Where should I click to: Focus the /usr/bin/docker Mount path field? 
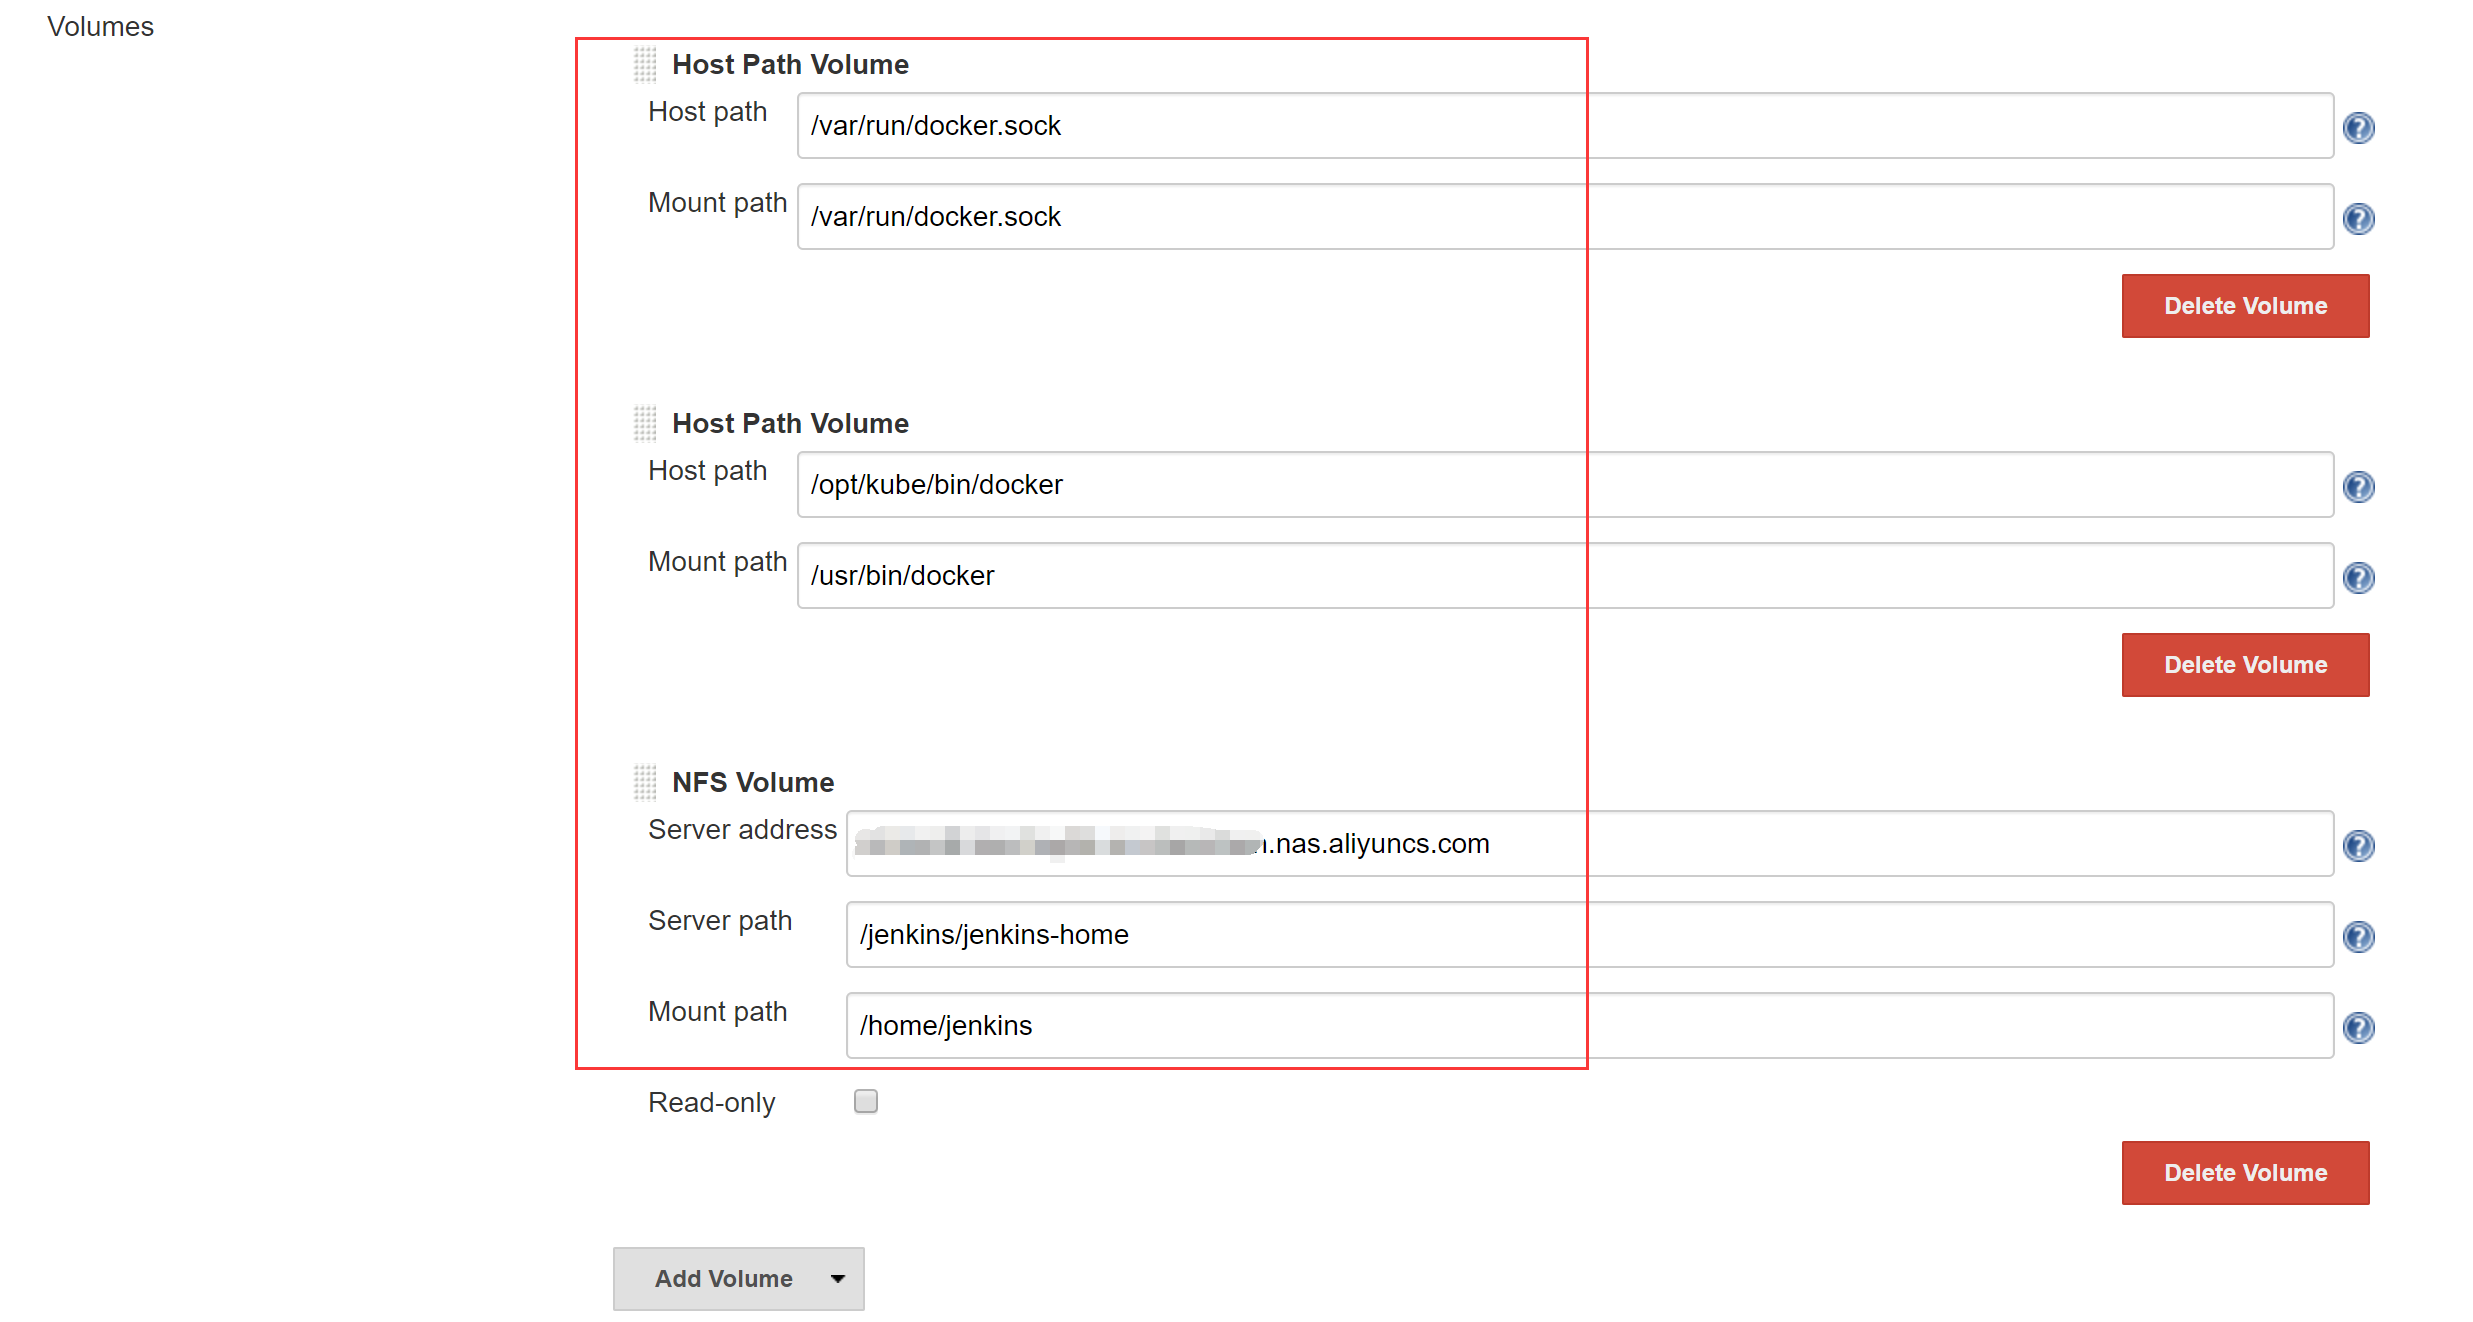coord(1564,576)
